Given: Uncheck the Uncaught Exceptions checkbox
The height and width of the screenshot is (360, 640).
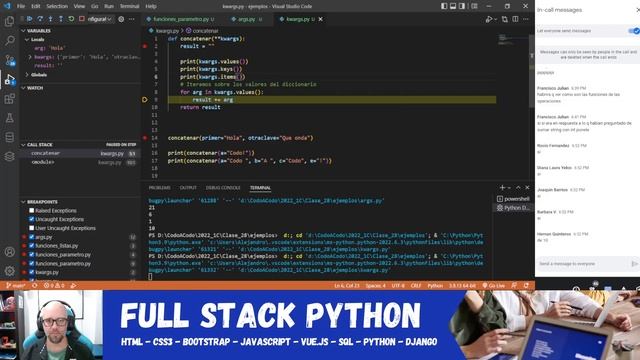Looking at the screenshot, I should pyautogui.click(x=31, y=219).
